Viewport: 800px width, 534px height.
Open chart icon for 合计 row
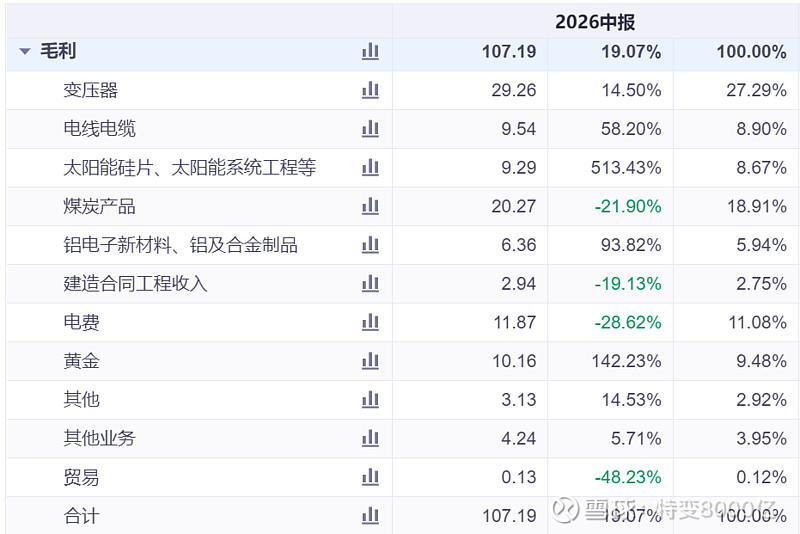370,516
